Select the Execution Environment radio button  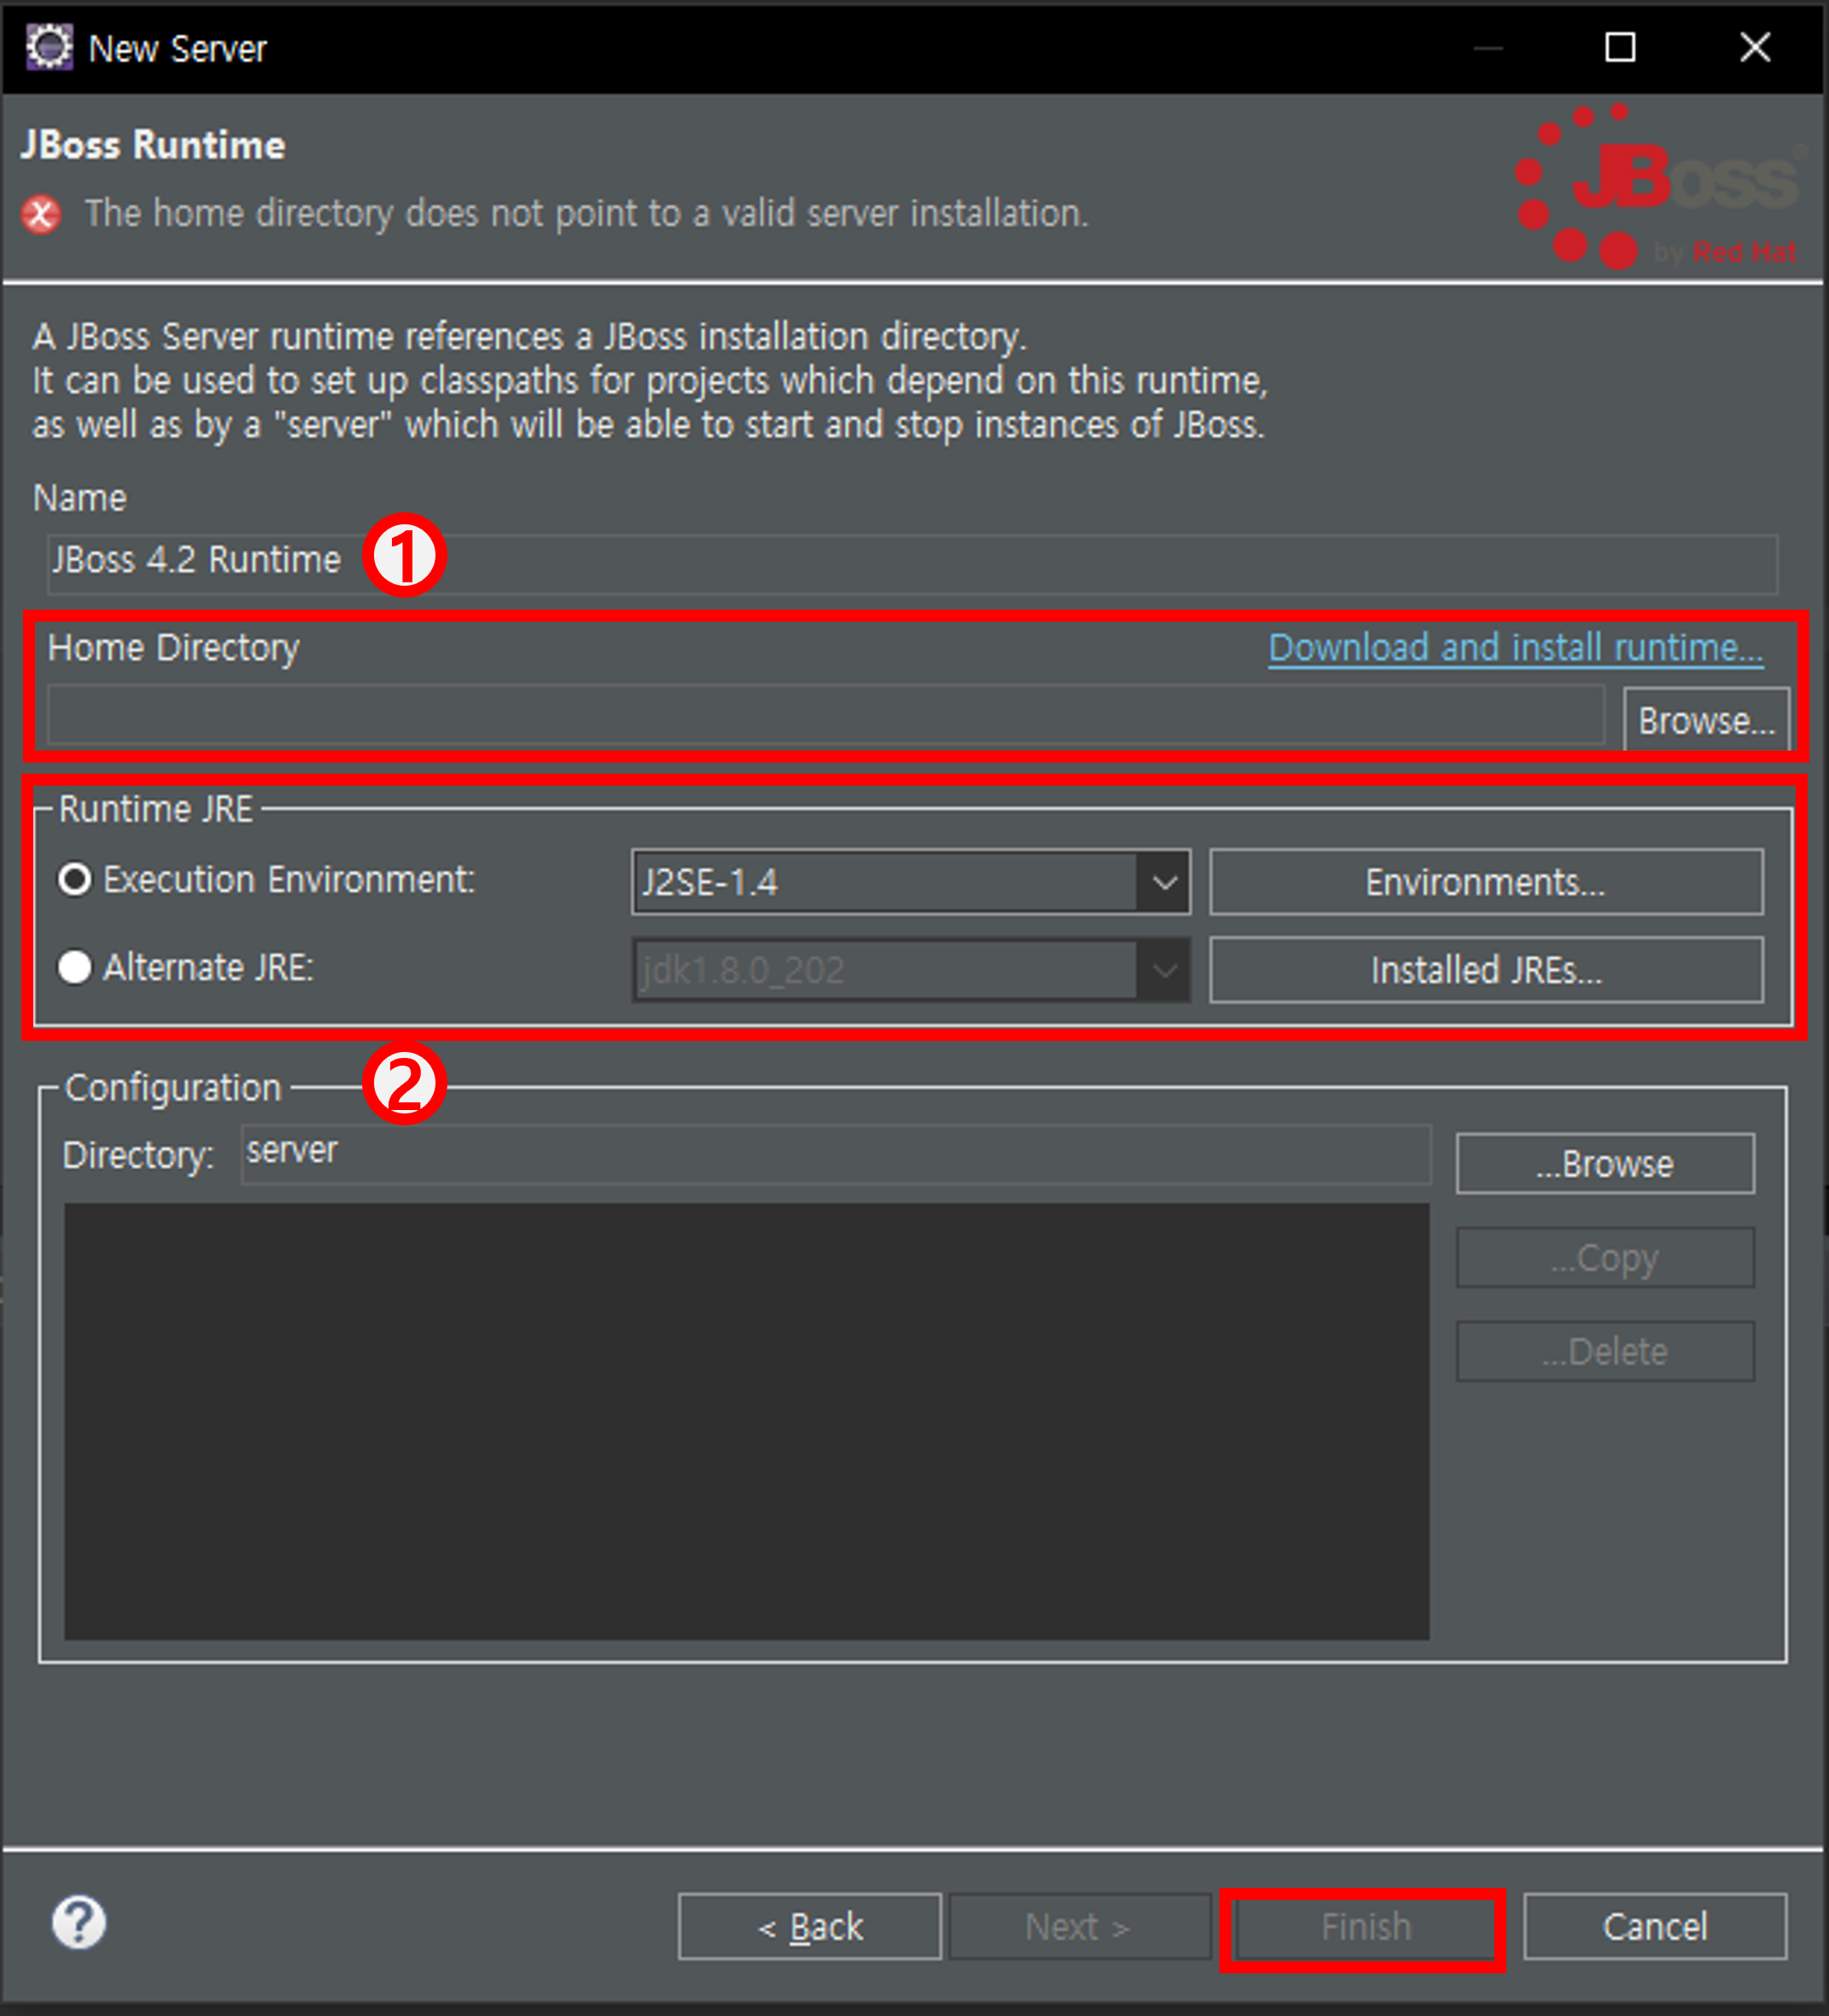coord(75,880)
